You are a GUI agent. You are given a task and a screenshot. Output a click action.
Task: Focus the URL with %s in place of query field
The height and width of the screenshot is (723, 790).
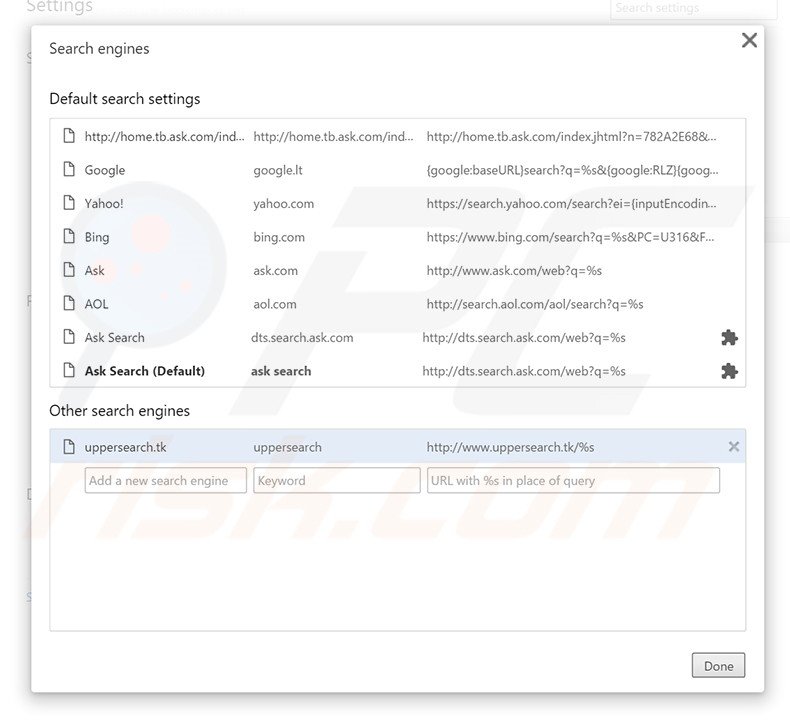point(573,480)
